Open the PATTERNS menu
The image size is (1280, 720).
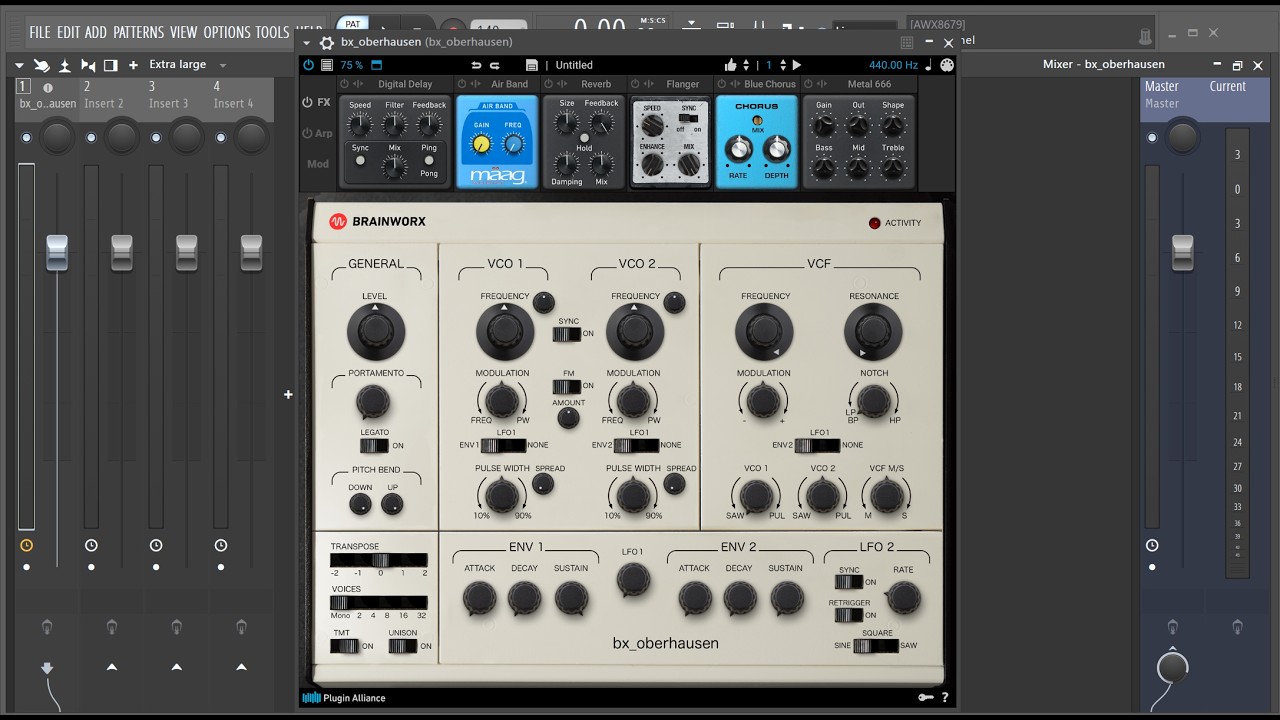pos(138,32)
